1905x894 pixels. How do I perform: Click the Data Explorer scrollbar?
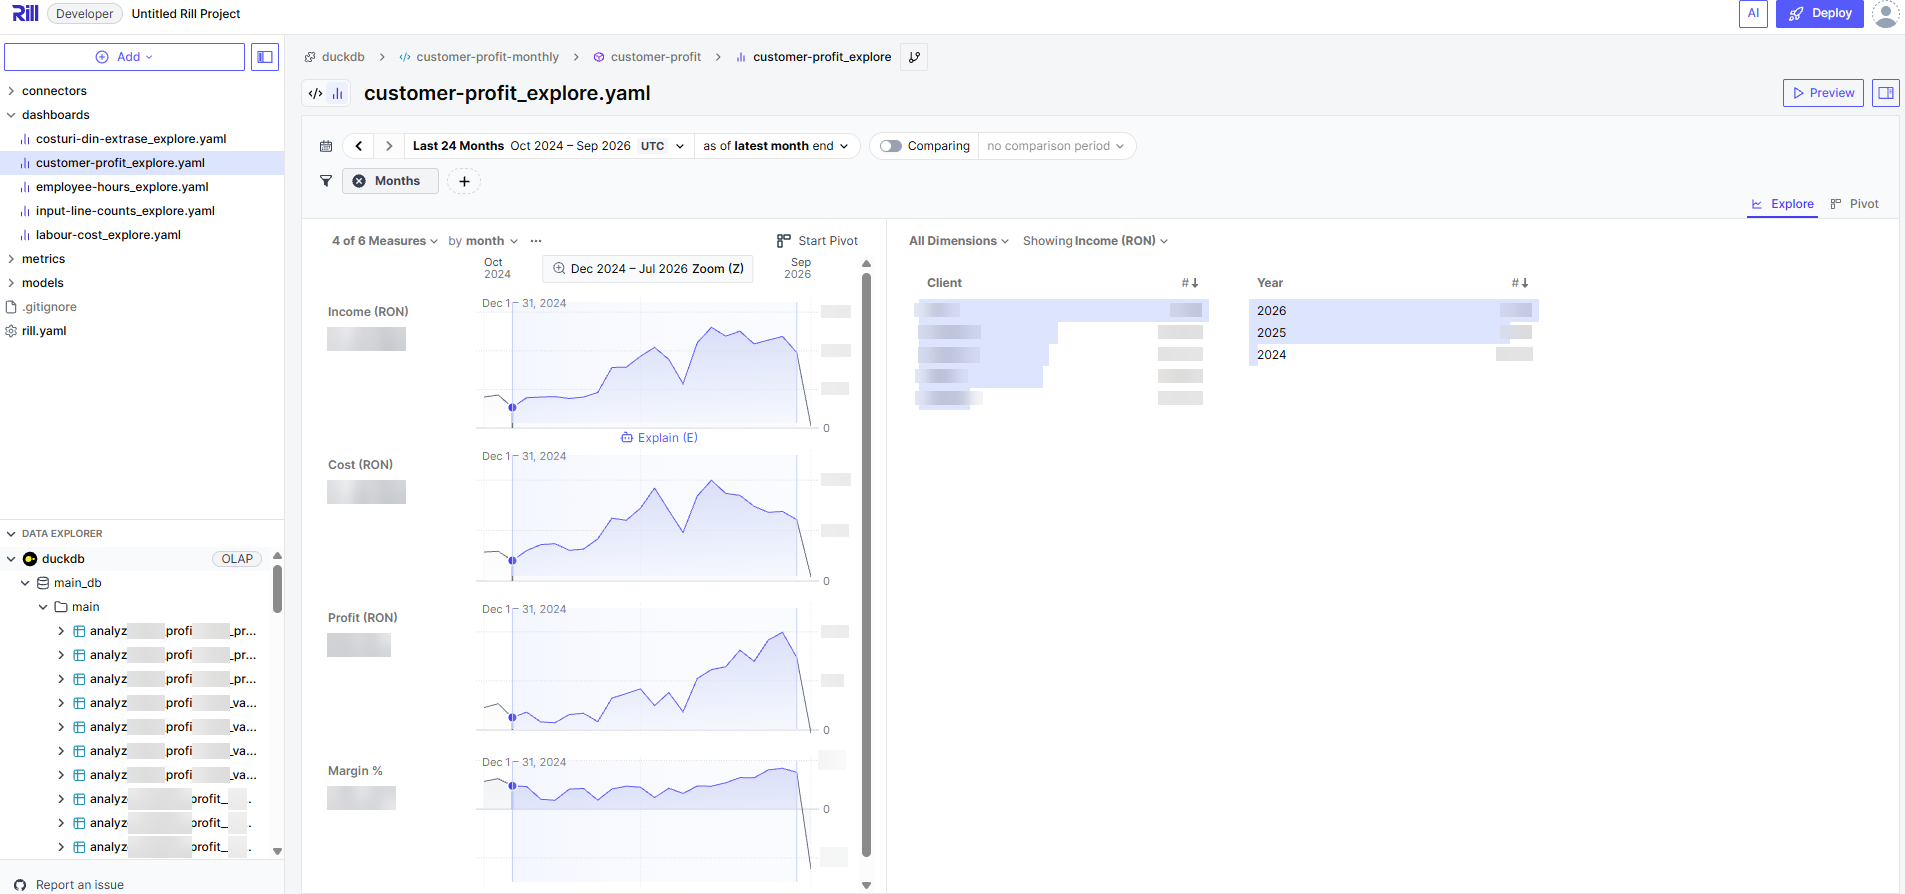click(277, 588)
